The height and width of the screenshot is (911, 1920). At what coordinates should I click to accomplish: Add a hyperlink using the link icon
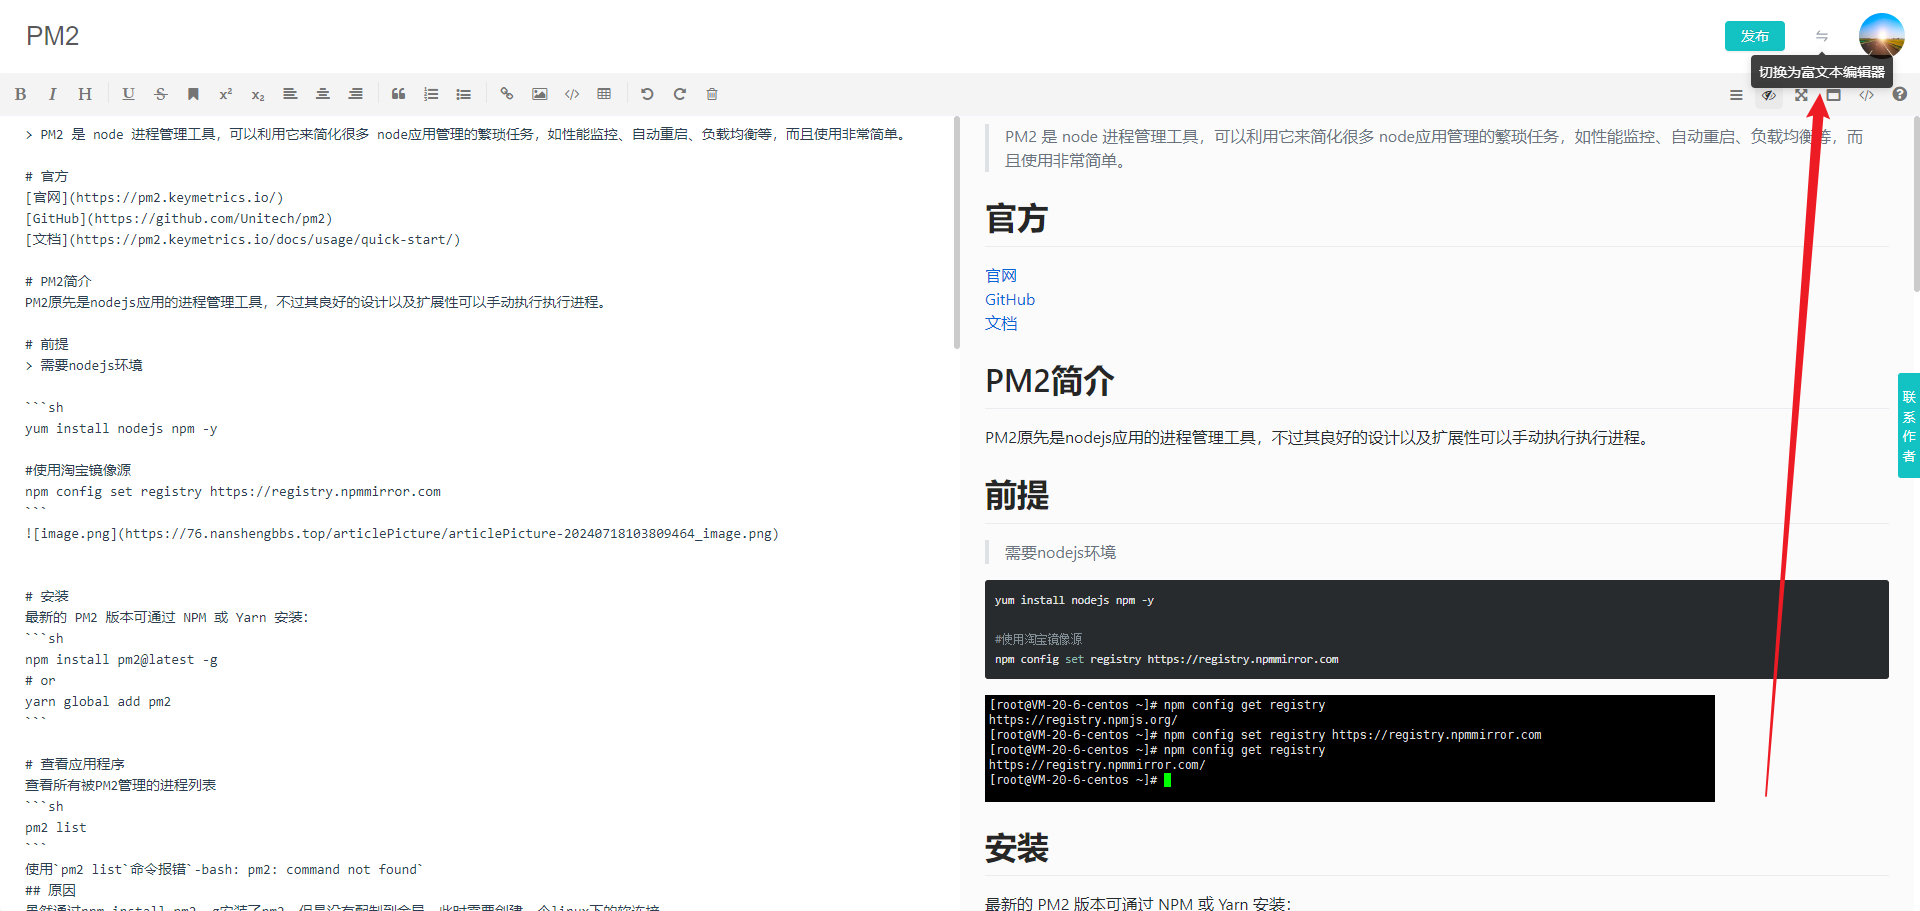507,94
